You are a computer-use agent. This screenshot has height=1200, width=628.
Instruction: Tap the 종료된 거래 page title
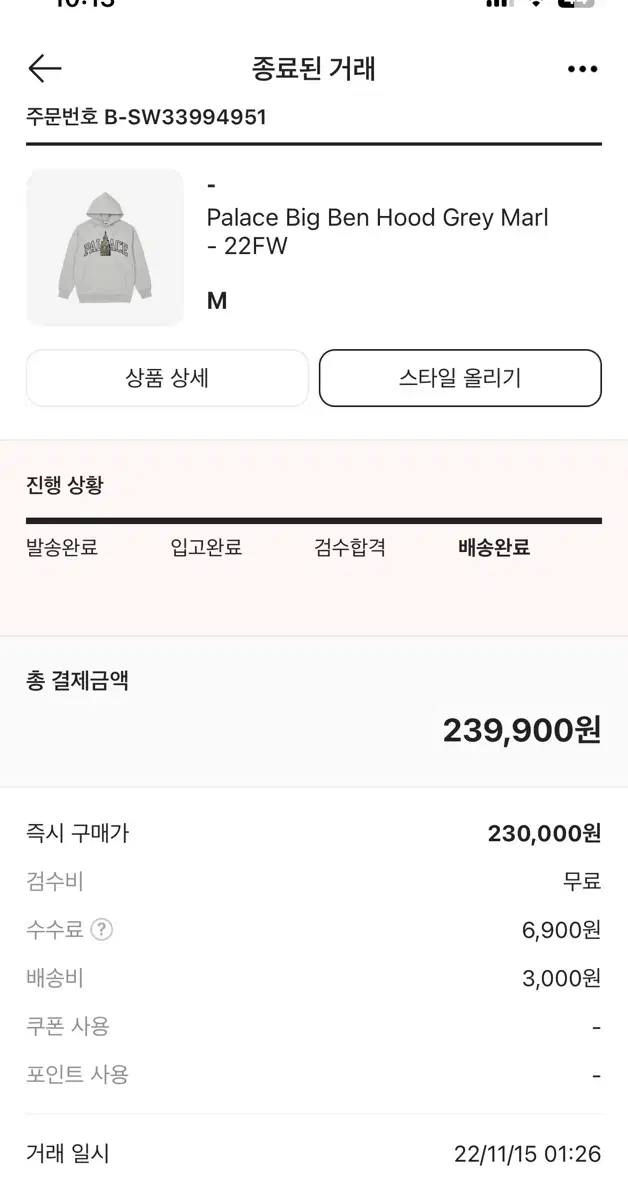click(x=314, y=69)
